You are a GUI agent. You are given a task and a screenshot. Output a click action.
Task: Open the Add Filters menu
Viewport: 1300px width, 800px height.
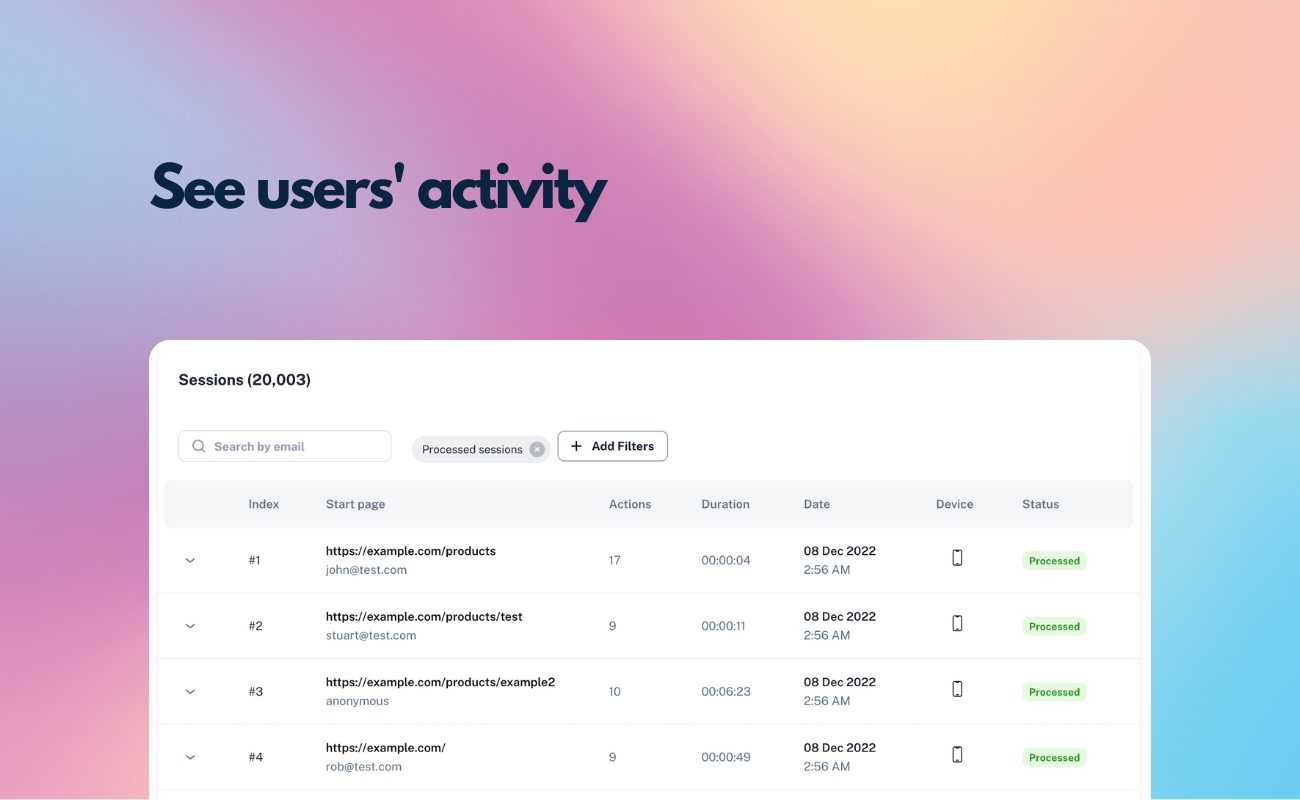coord(612,445)
